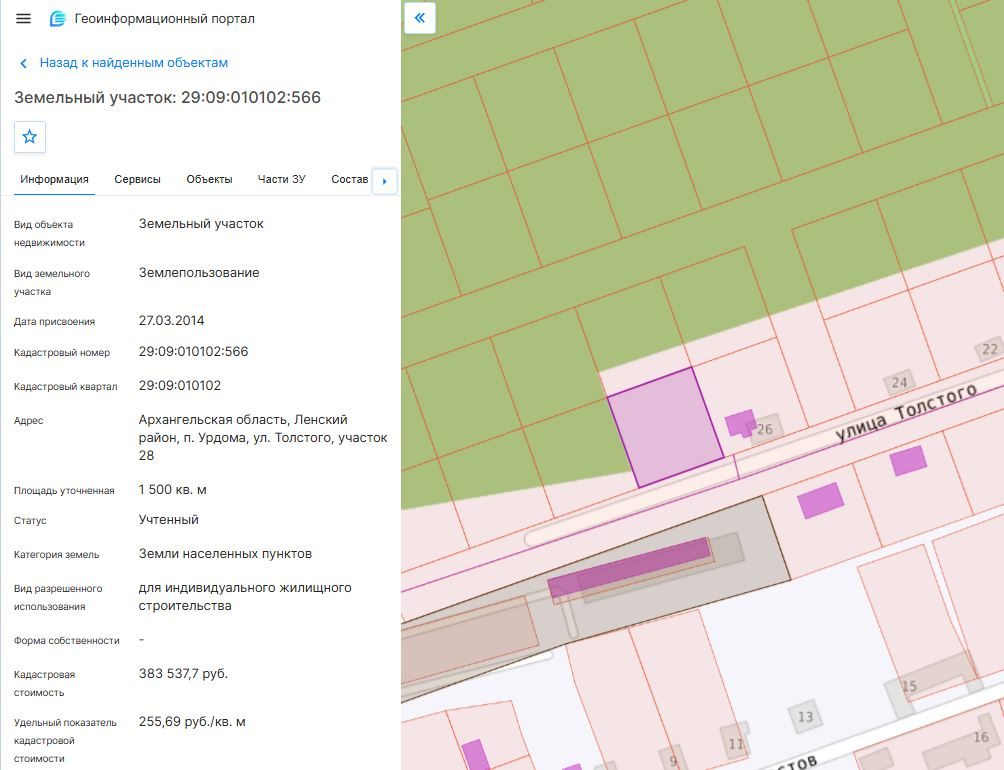The width and height of the screenshot is (1004, 770).
Task: Click the Площадь уточненная field label
Action: click(x=64, y=491)
